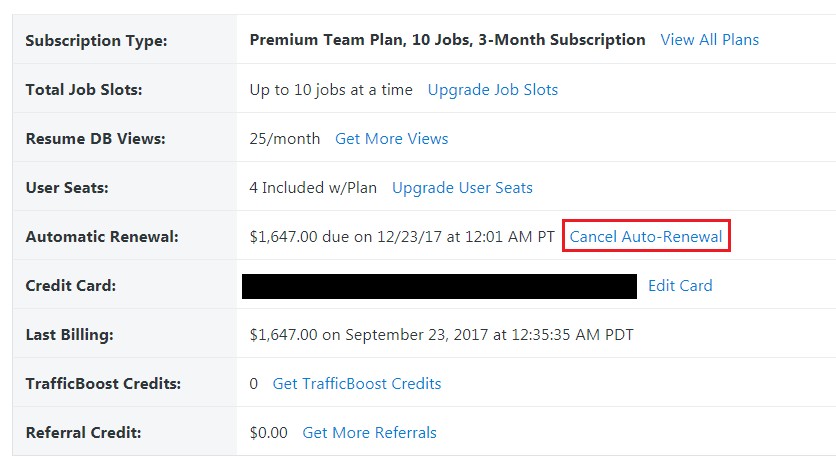This screenshot has width=836, height=471.
Task: Click the $0.00 referral credit value
Action: tap(268, 433)
